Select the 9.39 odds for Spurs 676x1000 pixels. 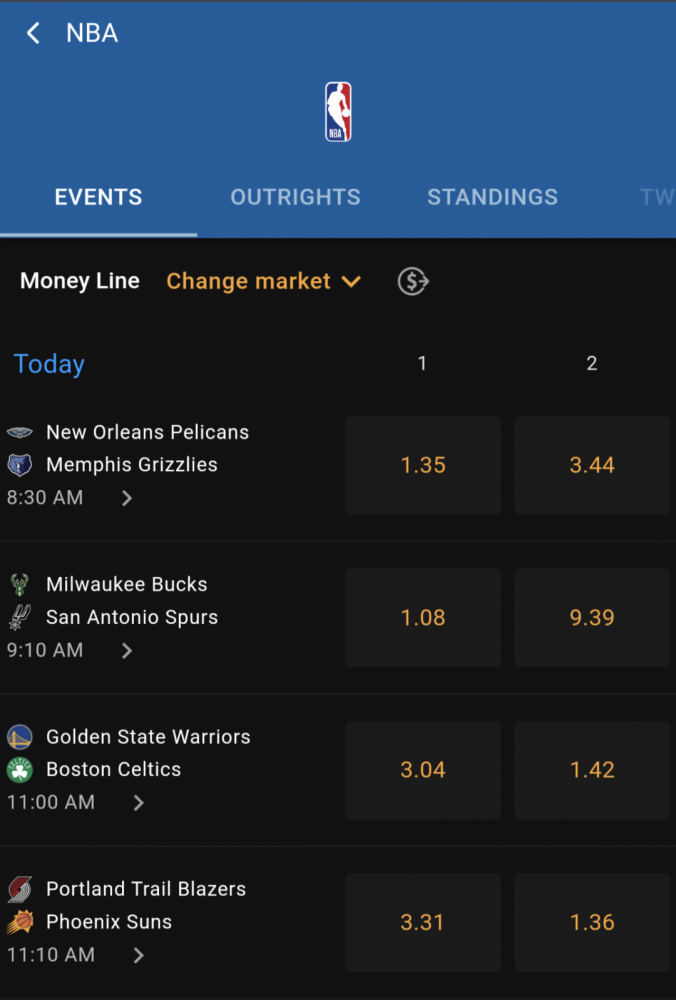tap(592, 618)
